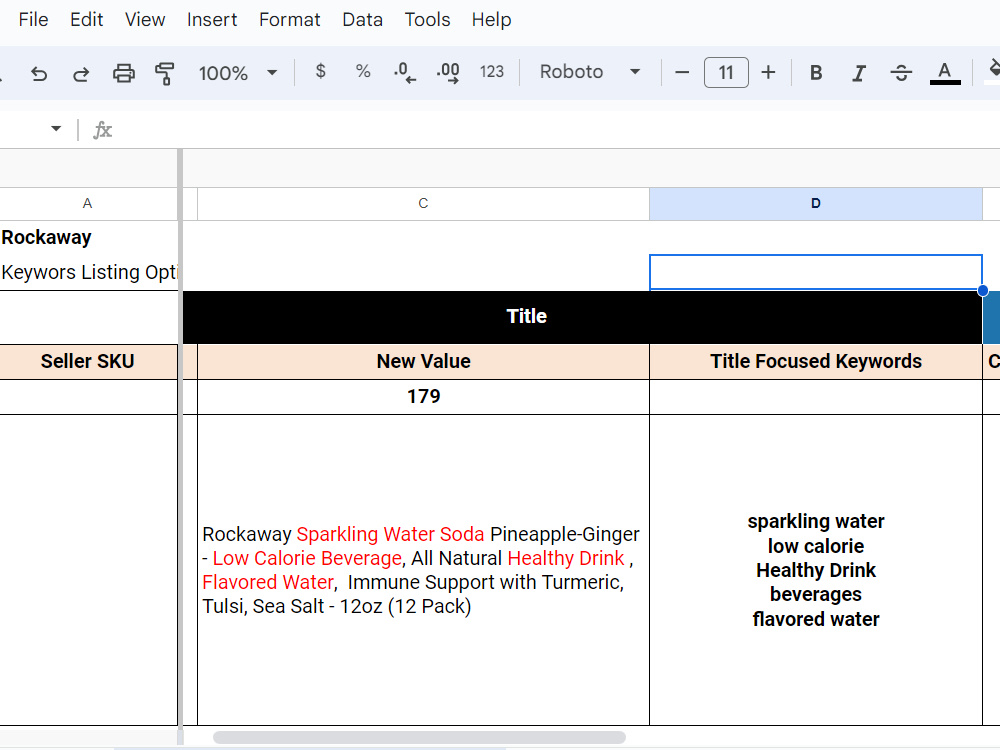Print the spreadsheet with printer icon
The height and width of the screenshot is (750, 1000).
pyautogui.click(x=124, y=73)
